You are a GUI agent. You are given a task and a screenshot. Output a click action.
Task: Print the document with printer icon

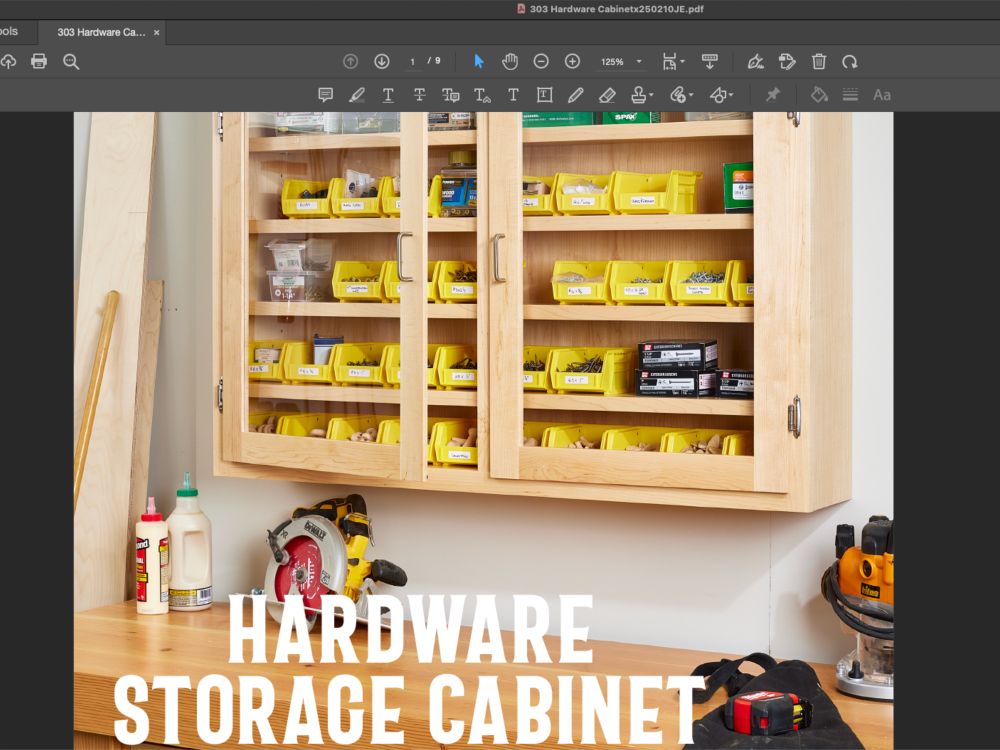[39, 61]
